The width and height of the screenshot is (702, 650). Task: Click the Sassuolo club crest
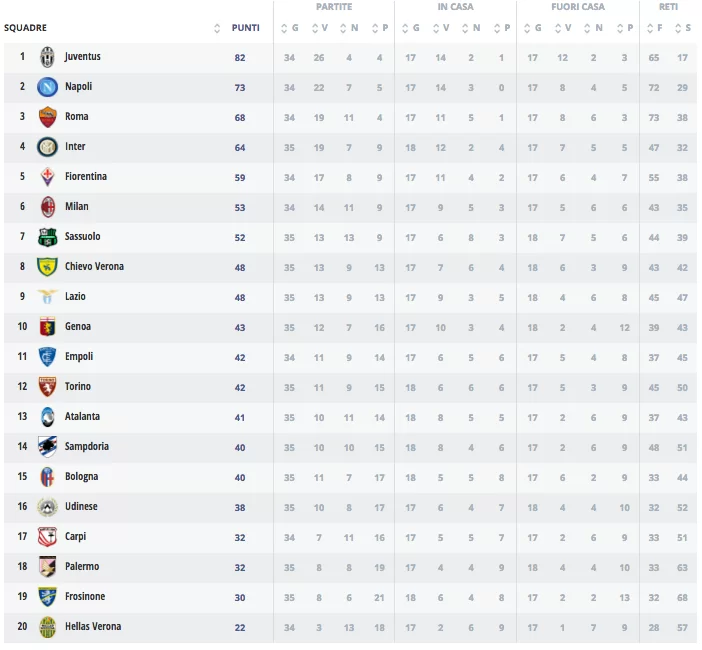[x=47, y=237]
